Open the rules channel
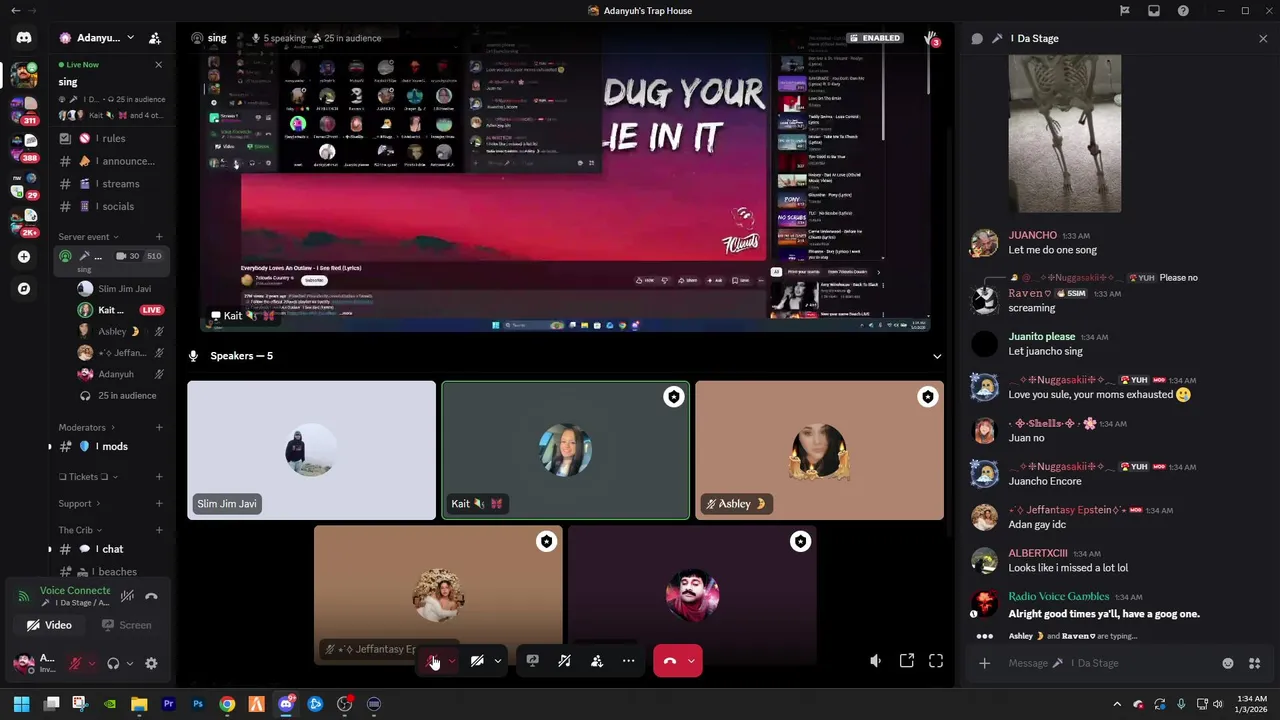 pyautogui.click(x=110, y=139)
